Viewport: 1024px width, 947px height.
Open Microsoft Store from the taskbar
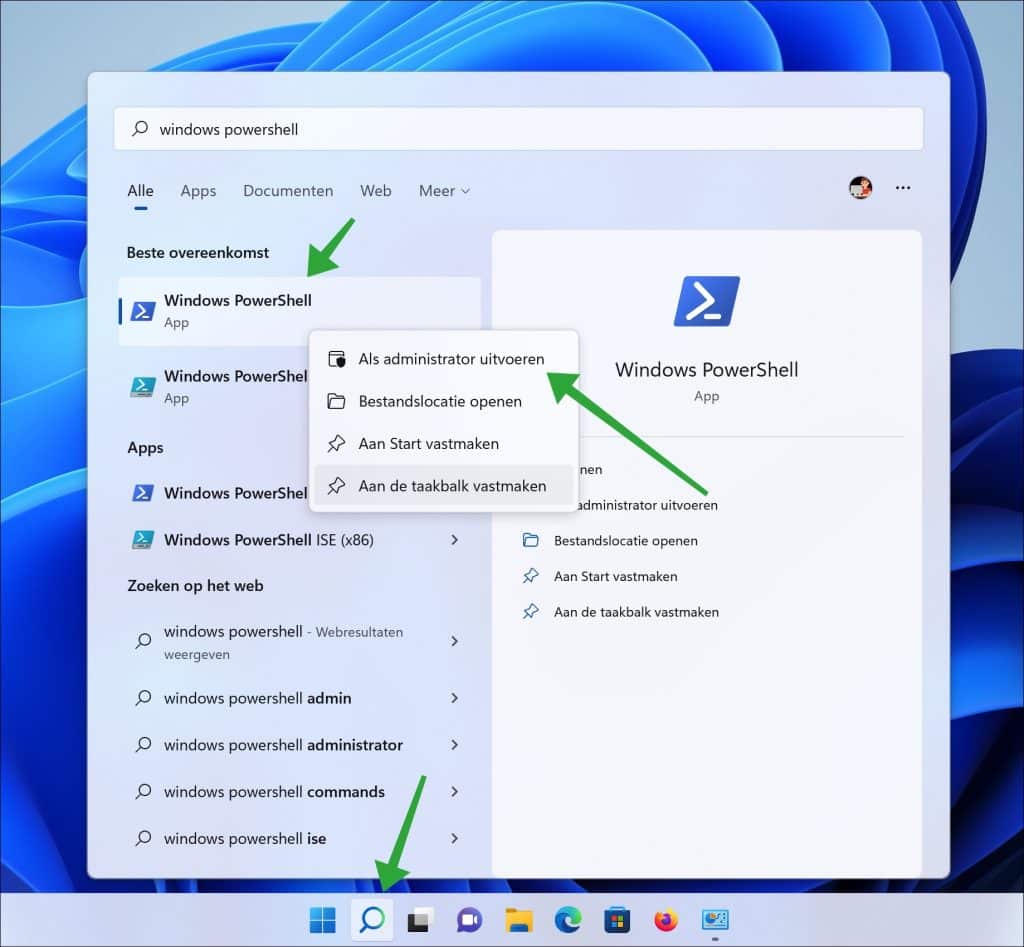click(x=617, y=918)
